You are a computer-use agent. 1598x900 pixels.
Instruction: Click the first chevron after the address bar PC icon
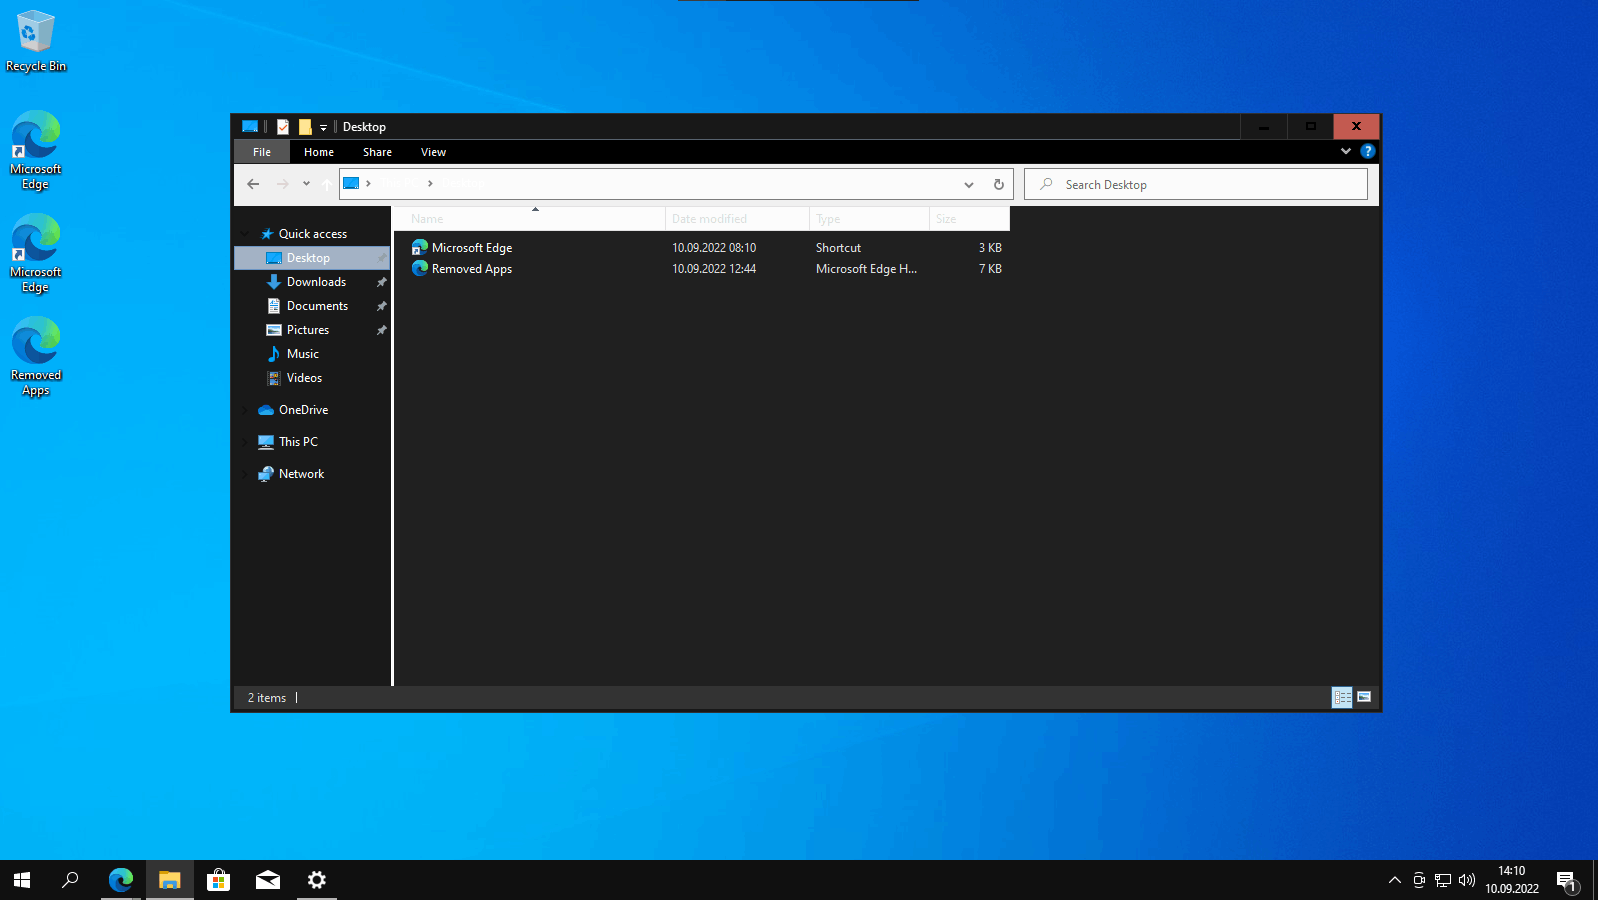368,184
